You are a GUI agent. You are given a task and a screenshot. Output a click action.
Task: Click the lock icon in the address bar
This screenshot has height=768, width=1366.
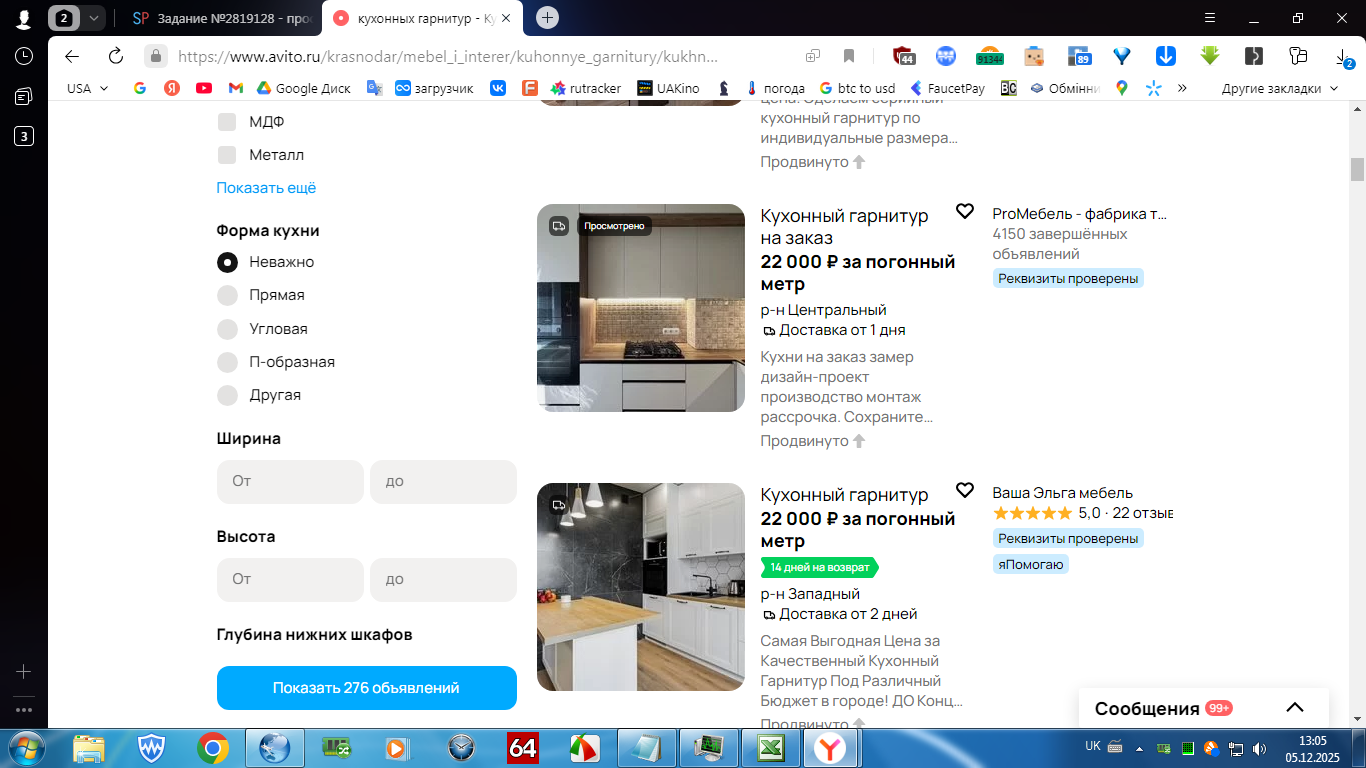click(x=155, y=56)
